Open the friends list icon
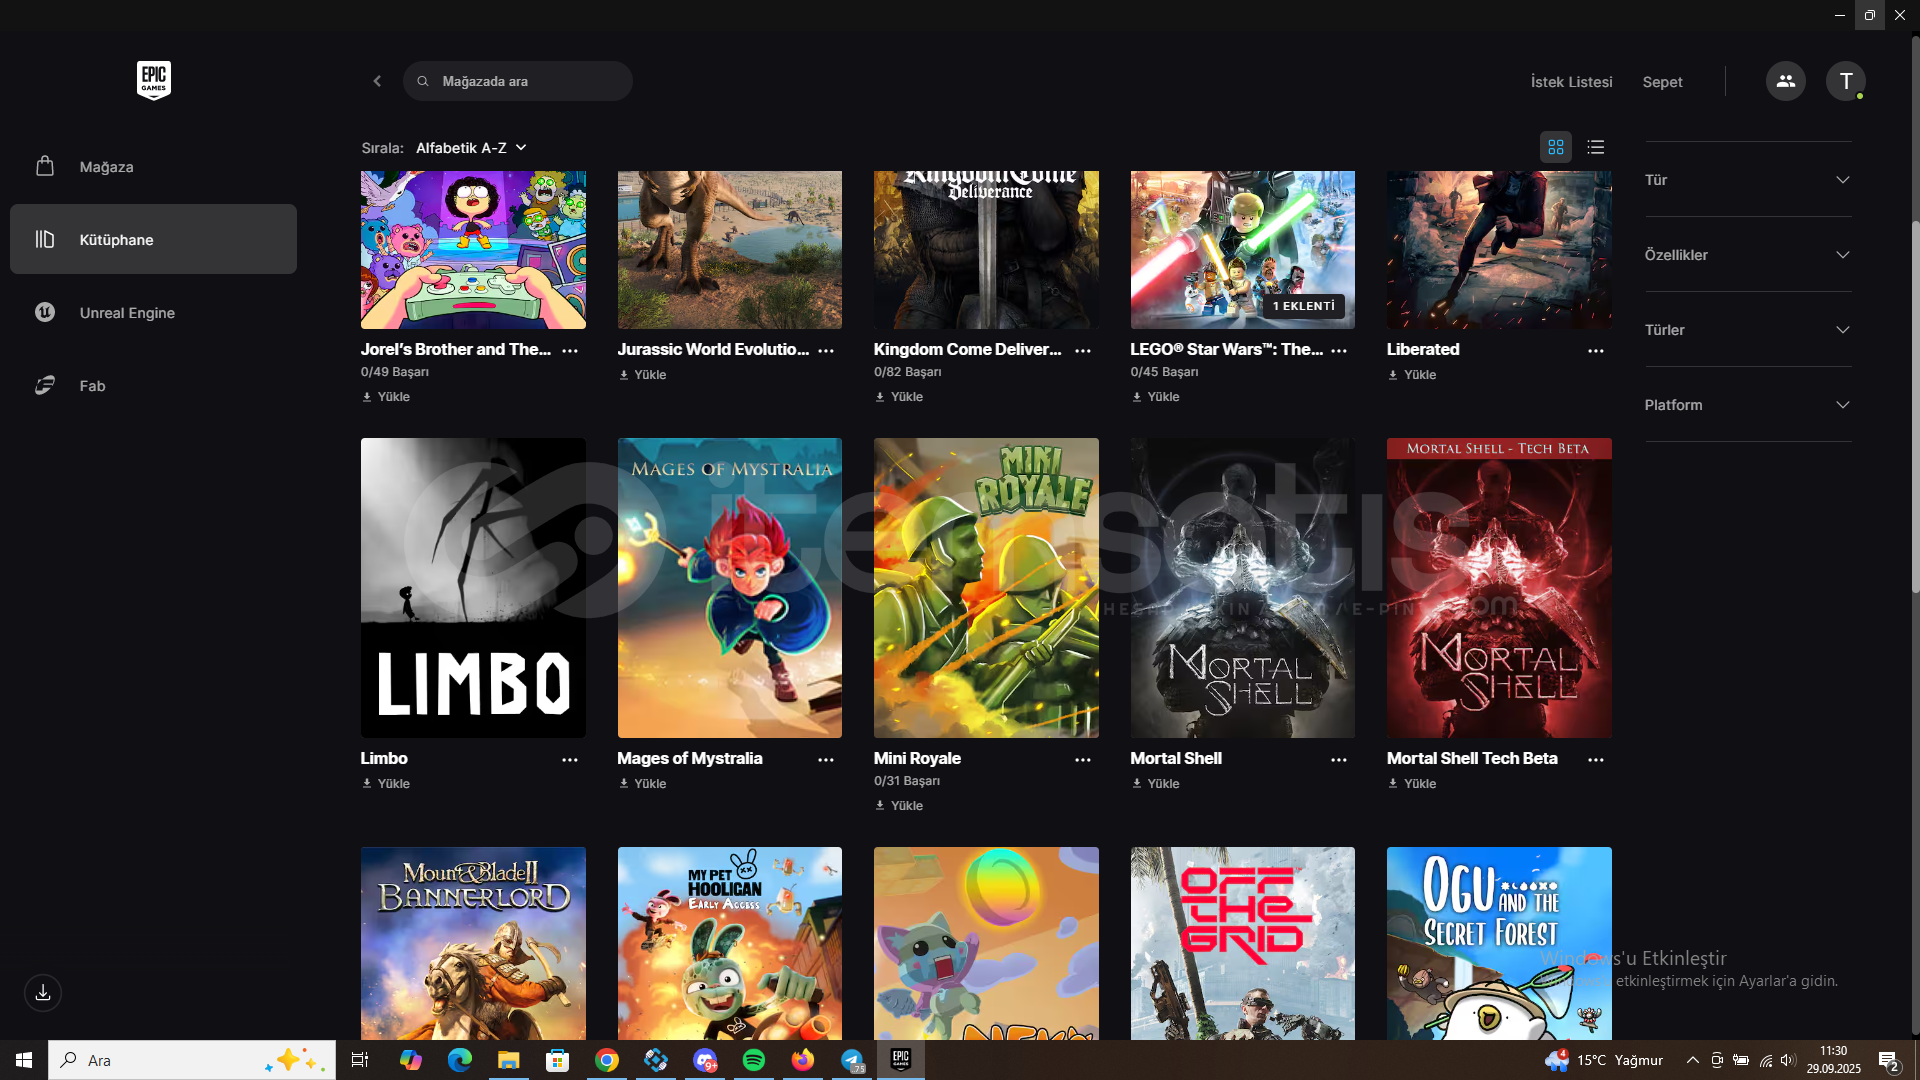Image resolution: width=1920 pixels, height=1080 pixels. click(1785, 81)
